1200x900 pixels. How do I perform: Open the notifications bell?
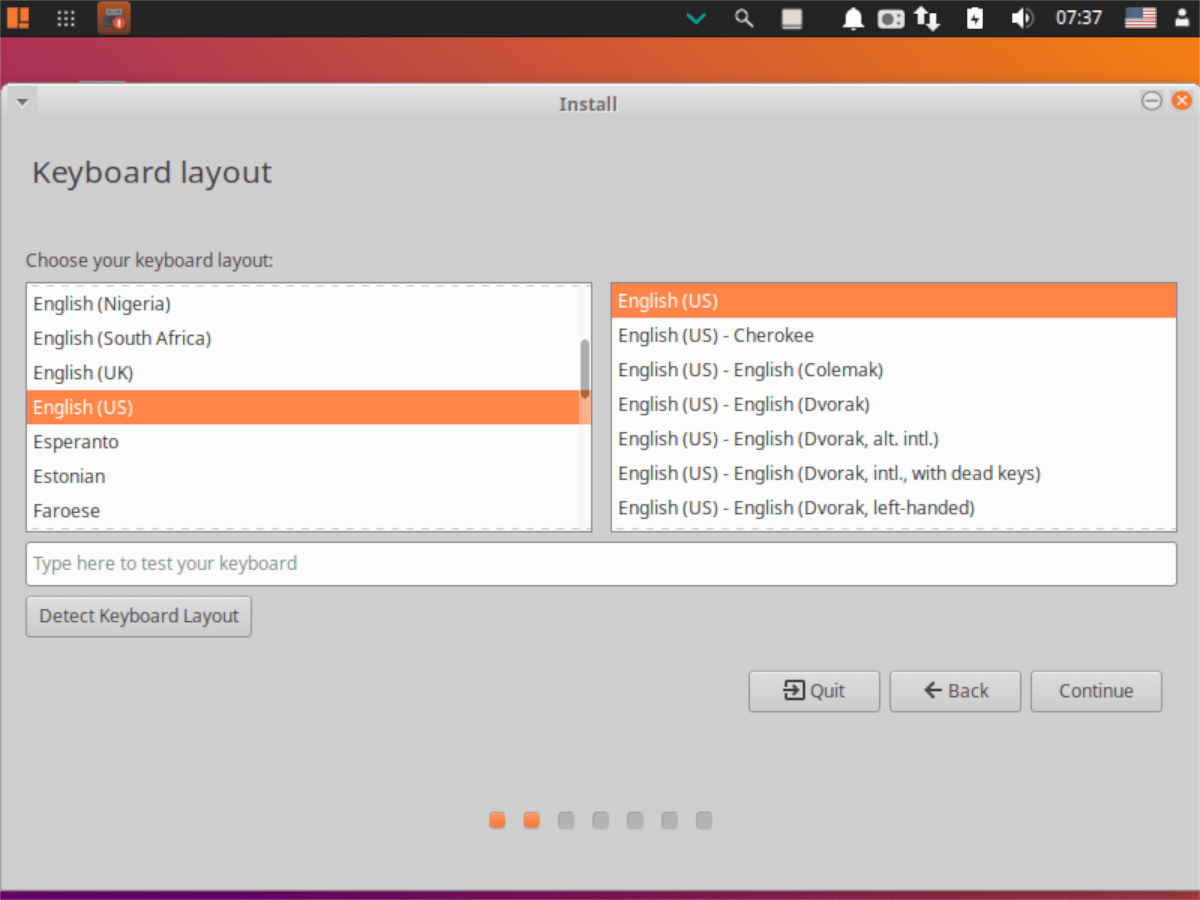tap(853, 18)
